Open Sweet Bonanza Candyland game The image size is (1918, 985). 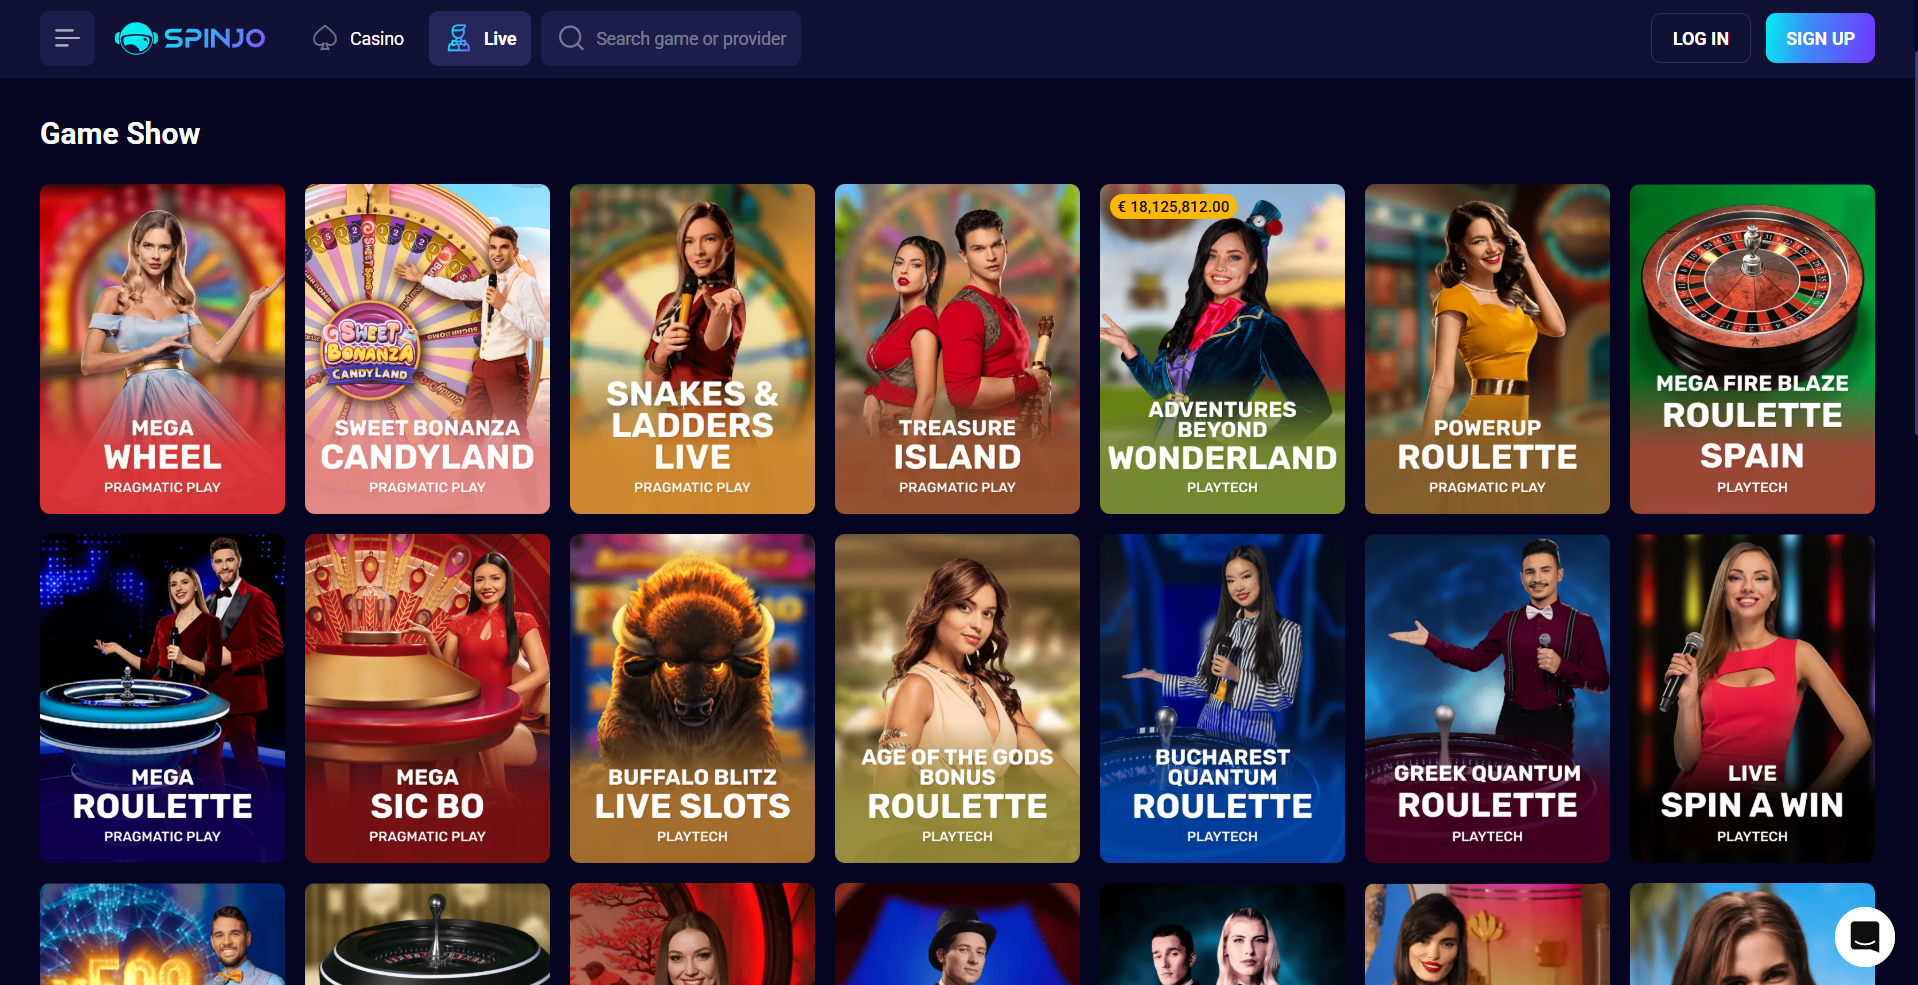tap(427, 349)
